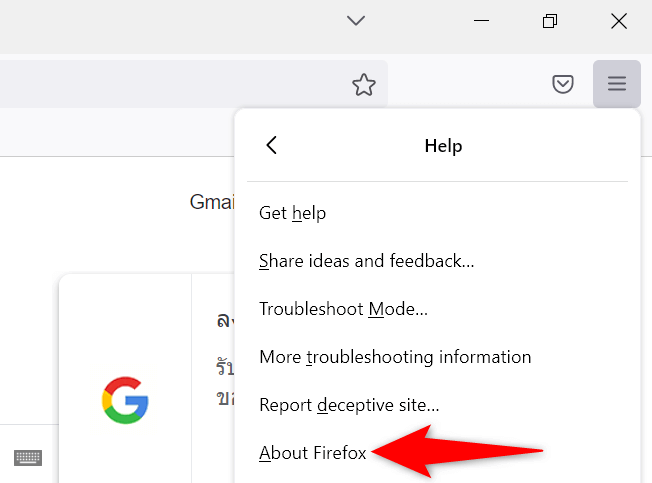Select Get help menu entry
The width and height of the screenshot is (652, 483).
437,213
